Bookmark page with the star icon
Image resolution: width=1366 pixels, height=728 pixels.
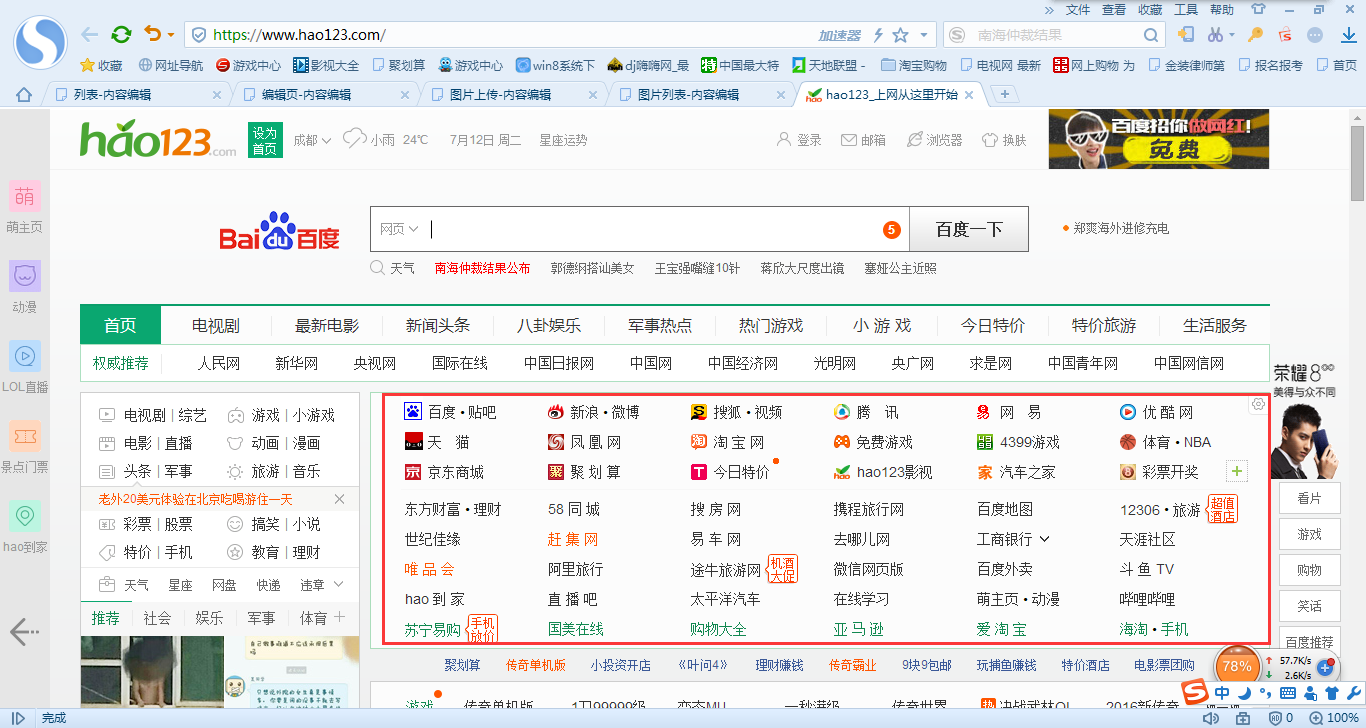coord(900,35)
